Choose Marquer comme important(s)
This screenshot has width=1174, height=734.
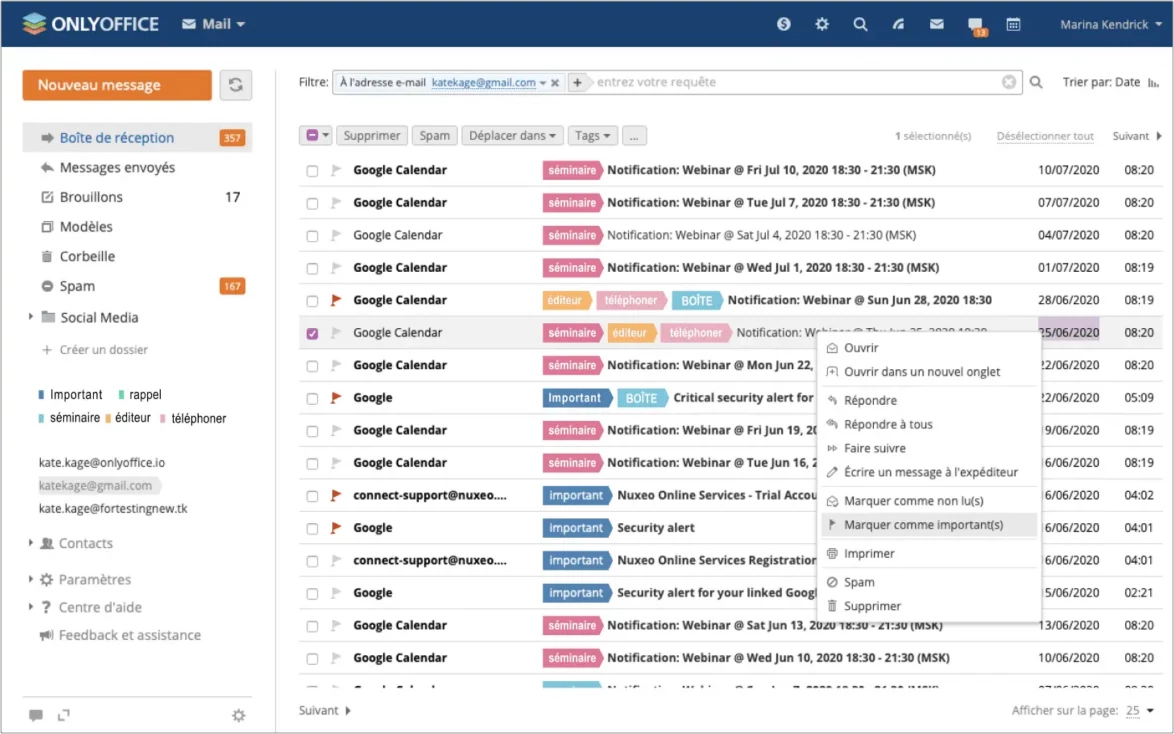(x=928, y=525)
